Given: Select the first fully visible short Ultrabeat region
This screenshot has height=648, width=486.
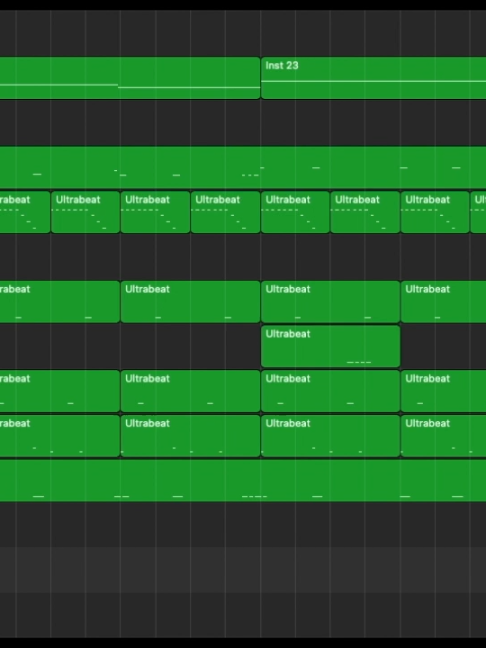Looking at the screenshot, I should coord(86,212).
